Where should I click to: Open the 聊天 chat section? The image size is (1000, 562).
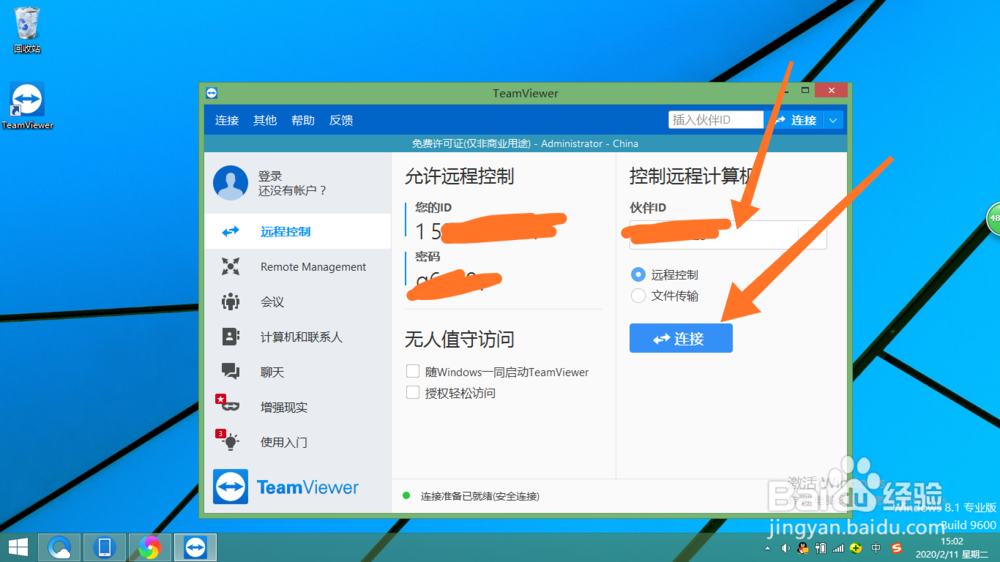[x=298, y=372]
